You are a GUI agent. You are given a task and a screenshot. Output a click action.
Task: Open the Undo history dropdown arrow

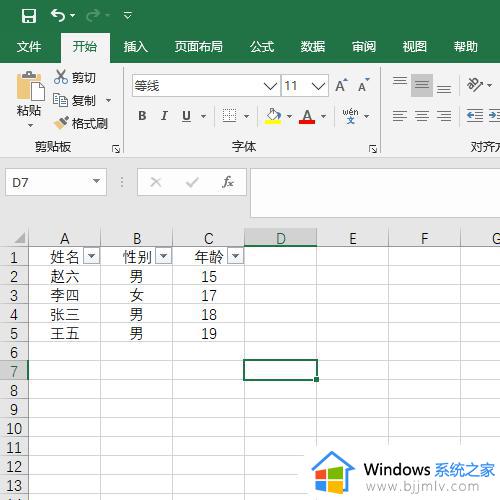(73, 16)
